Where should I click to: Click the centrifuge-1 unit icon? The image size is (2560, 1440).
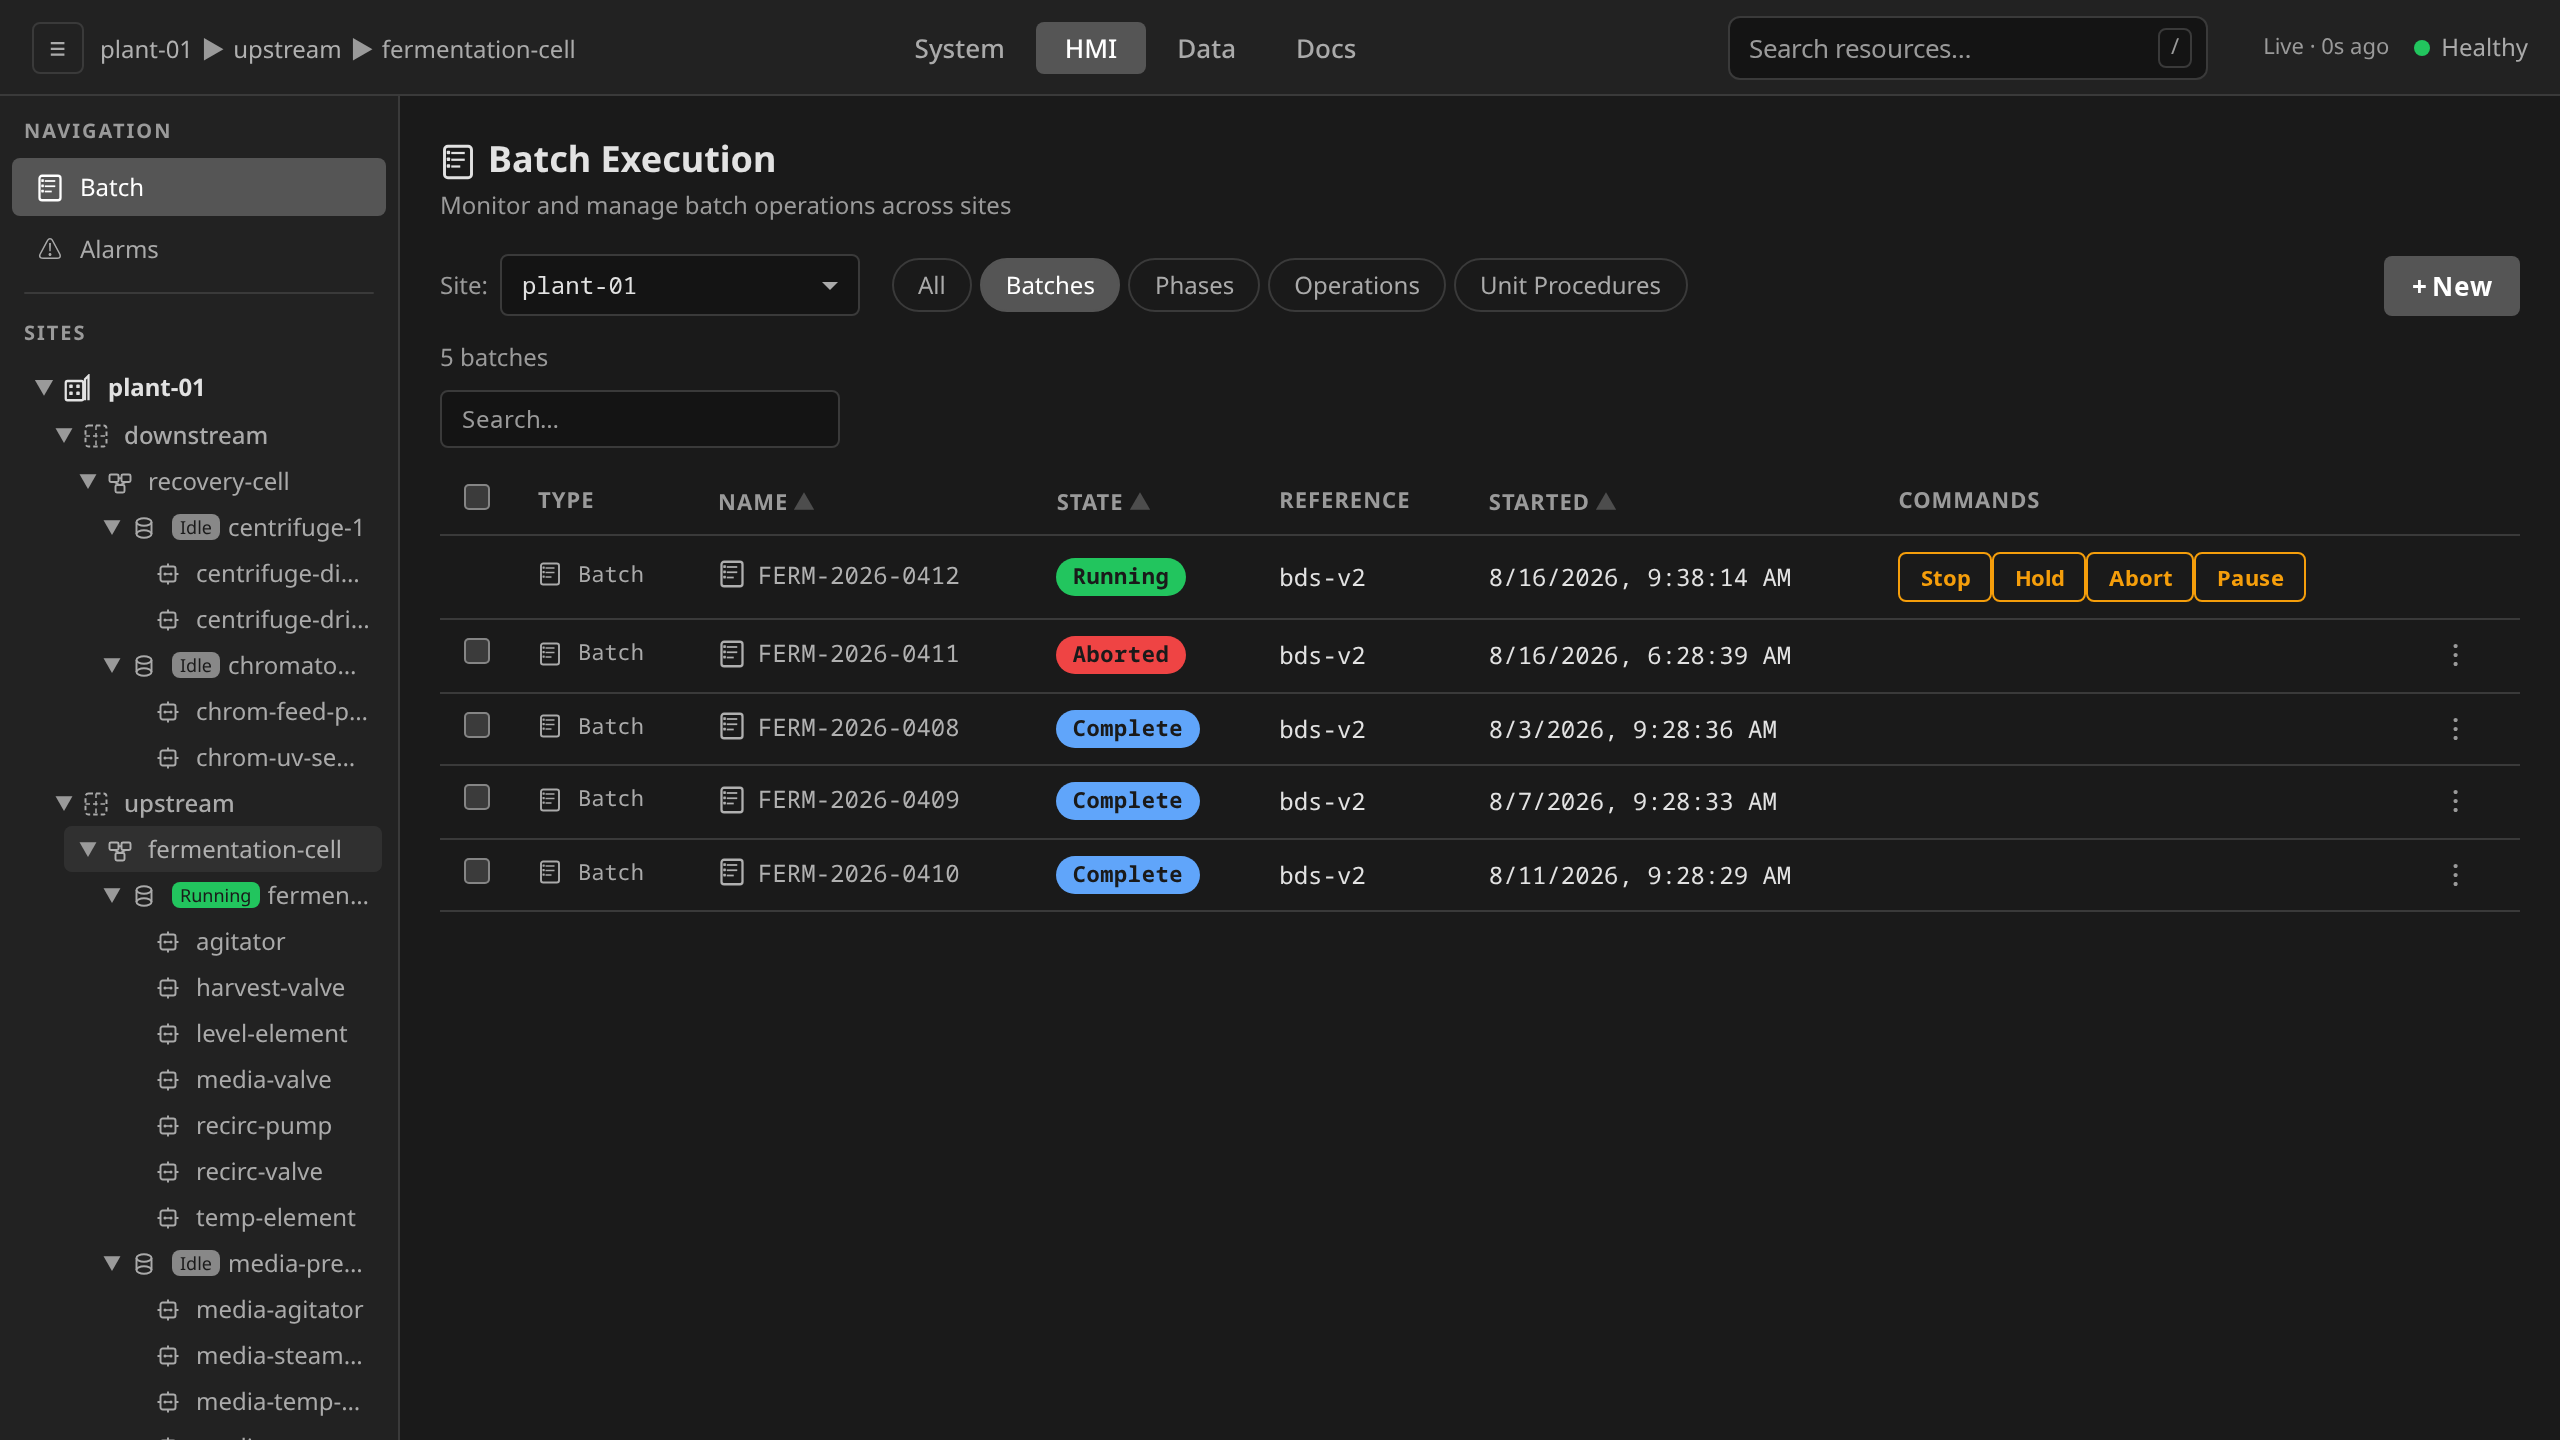144,528
